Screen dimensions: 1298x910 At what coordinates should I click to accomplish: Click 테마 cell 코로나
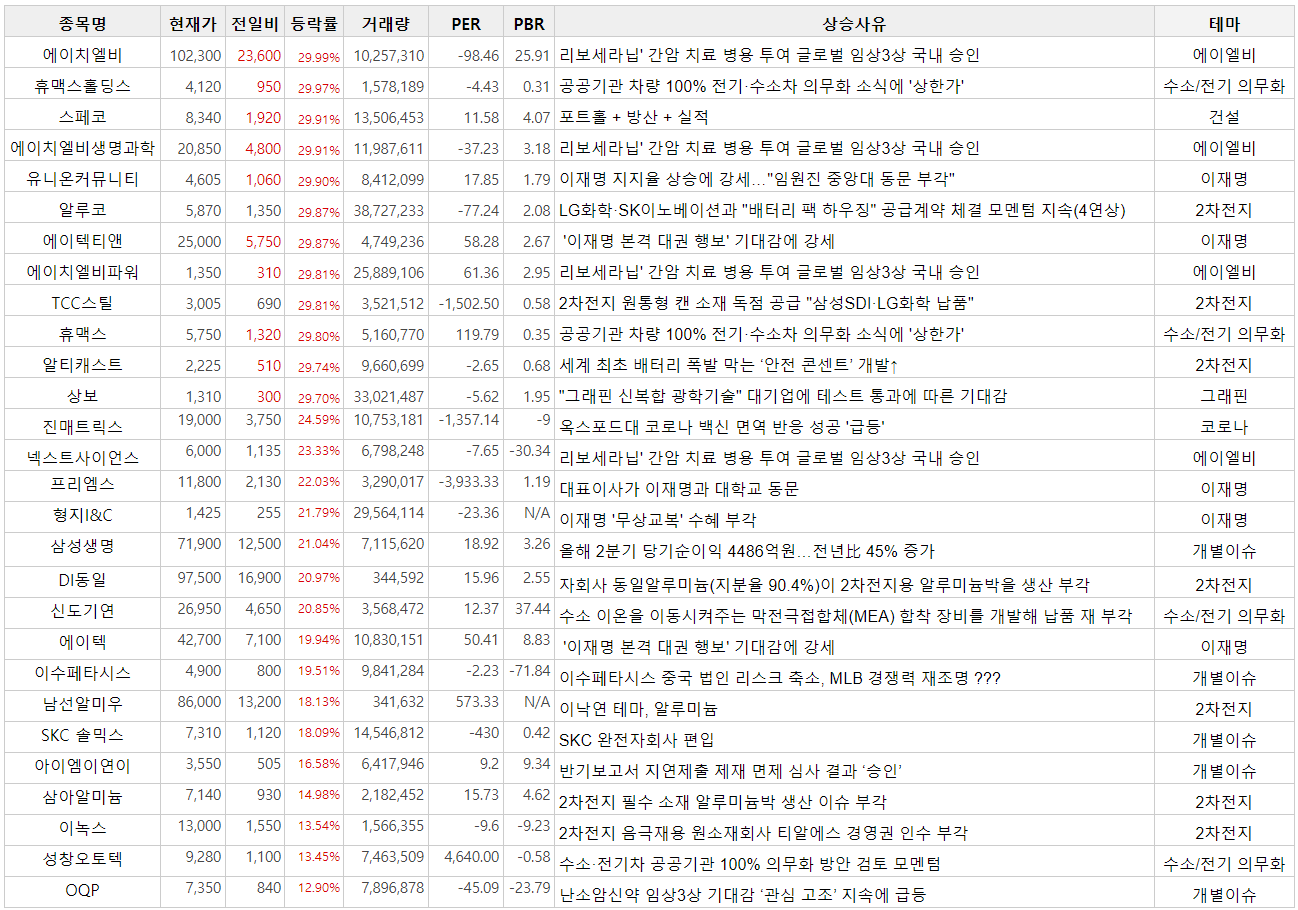[x=1224, y=427]
